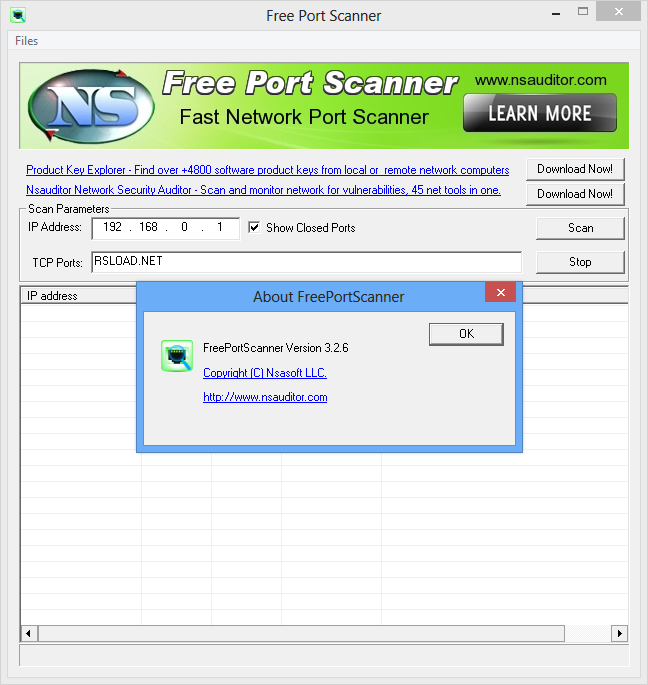This screenshot has width=648, height=685.
Task: Close the Free Port Scanner window
Action: (x=618, y=12)
